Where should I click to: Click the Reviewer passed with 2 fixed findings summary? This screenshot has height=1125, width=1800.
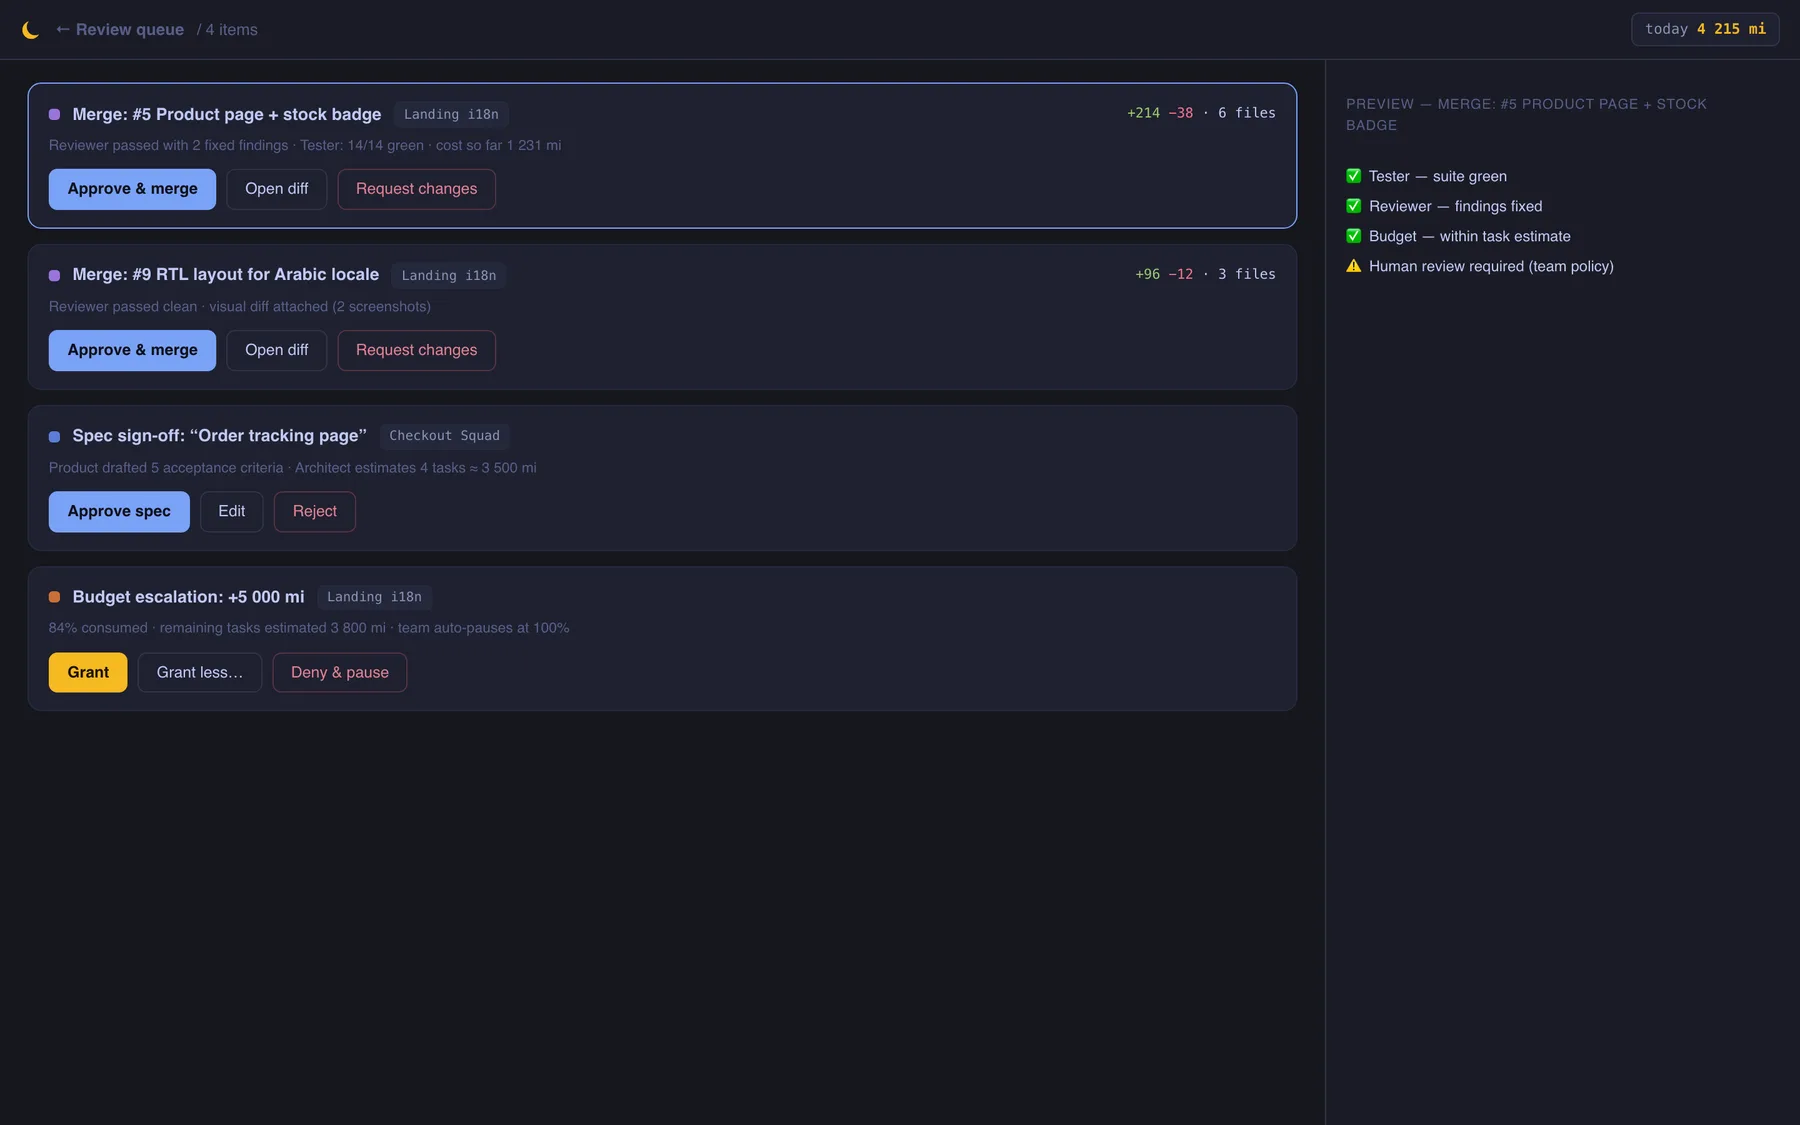pyautogui.click(x=305, y=145)
